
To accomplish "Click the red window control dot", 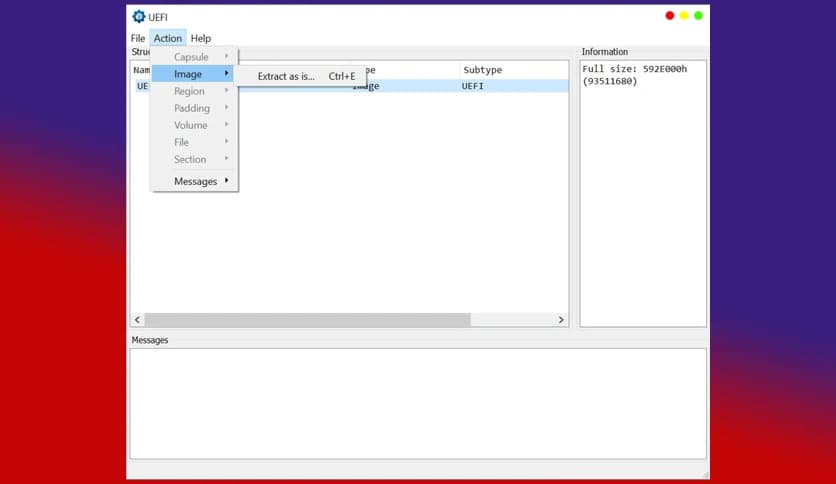I will [670, 15].
